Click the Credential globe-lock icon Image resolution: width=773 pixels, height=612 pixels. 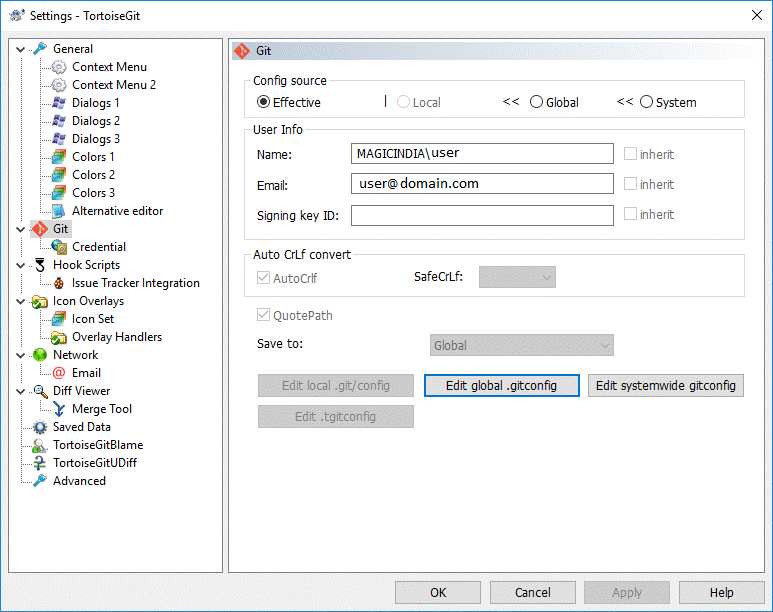coord(59,247)
